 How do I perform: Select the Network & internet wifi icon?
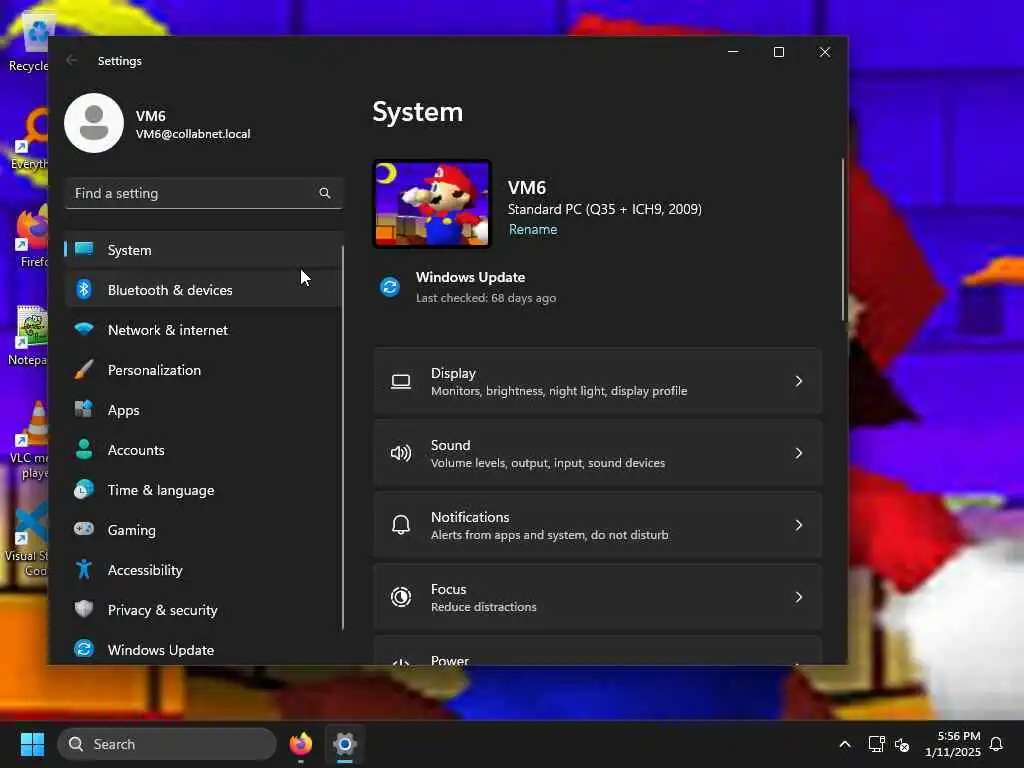pos(84,329)
